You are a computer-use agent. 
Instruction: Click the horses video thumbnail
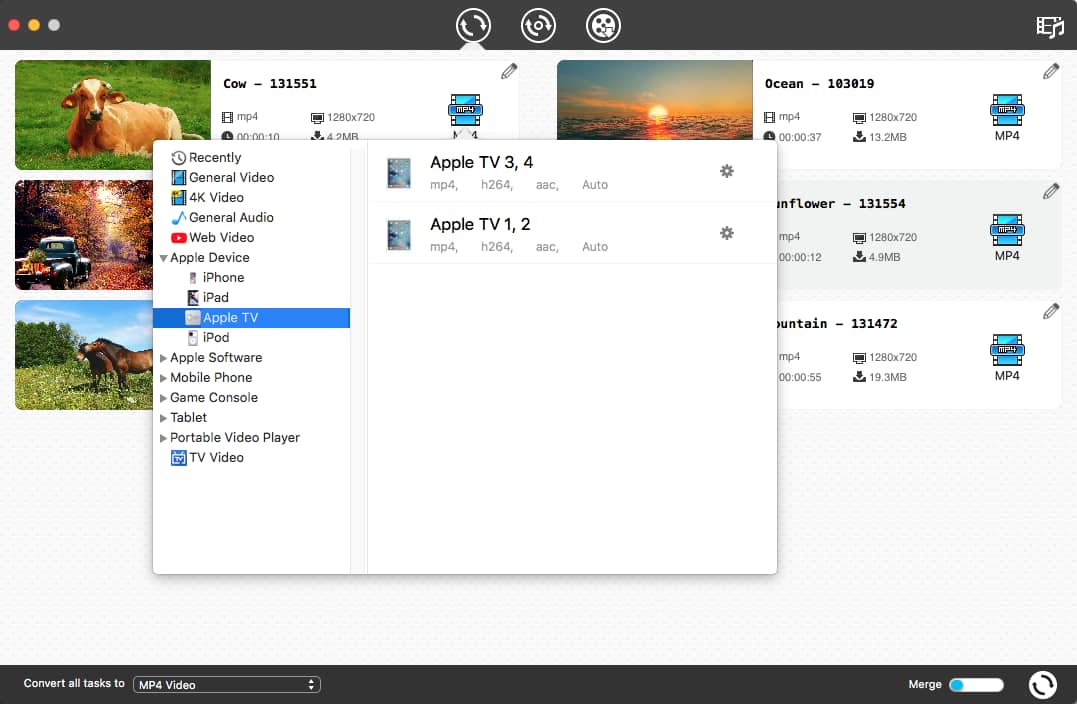coord(84,354)
